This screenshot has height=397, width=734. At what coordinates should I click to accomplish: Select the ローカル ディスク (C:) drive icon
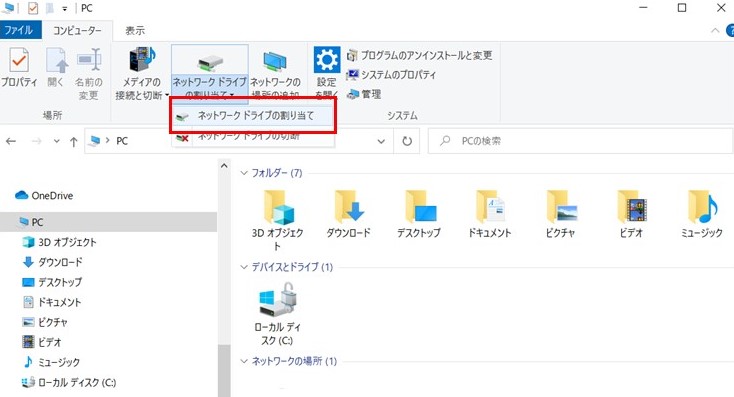tap(277, 314)
